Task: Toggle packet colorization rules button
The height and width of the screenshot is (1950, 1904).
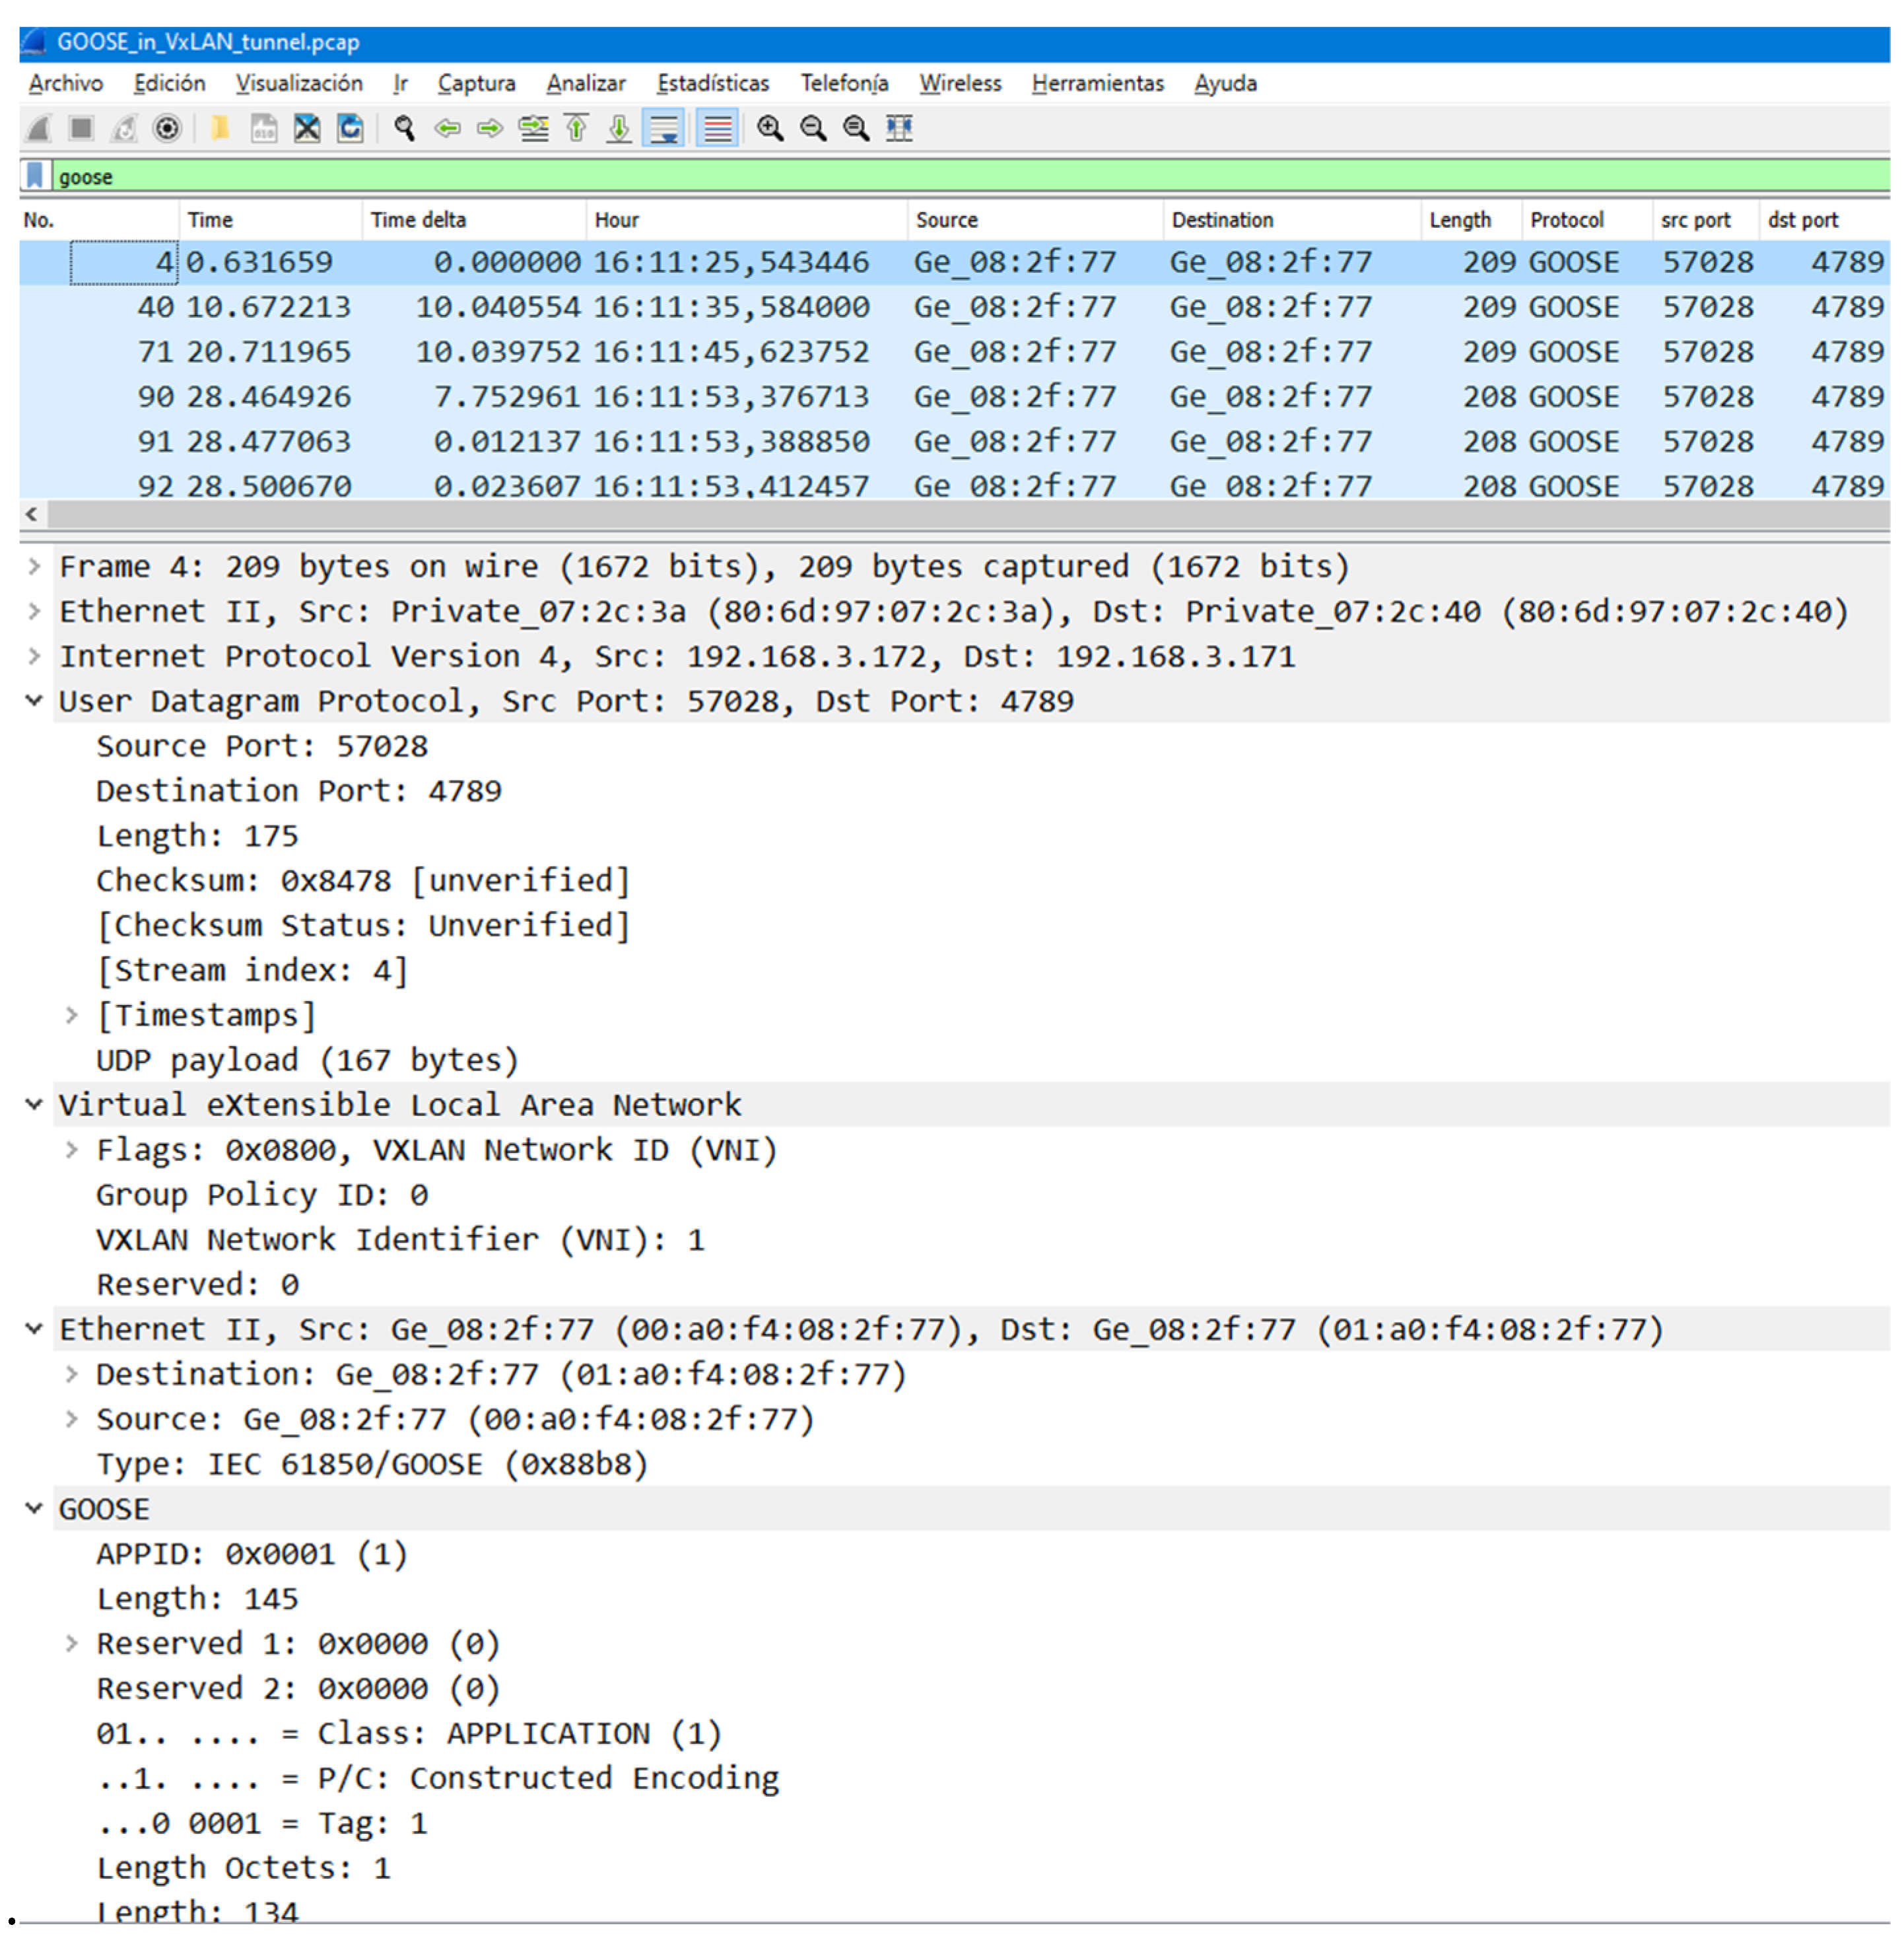Action: click(718, 128)
